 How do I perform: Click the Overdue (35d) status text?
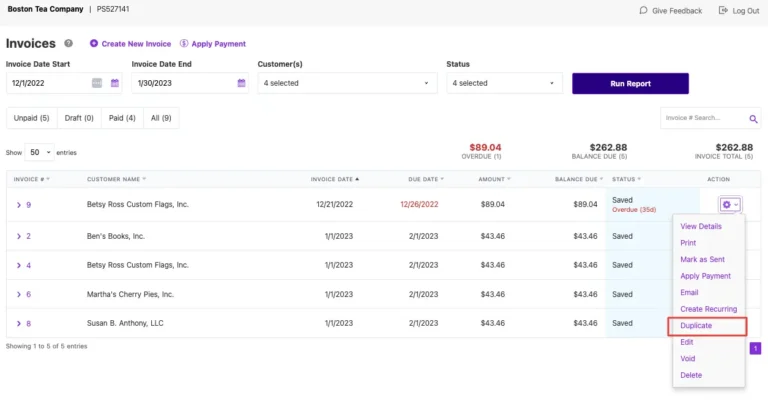pos(634,210)
